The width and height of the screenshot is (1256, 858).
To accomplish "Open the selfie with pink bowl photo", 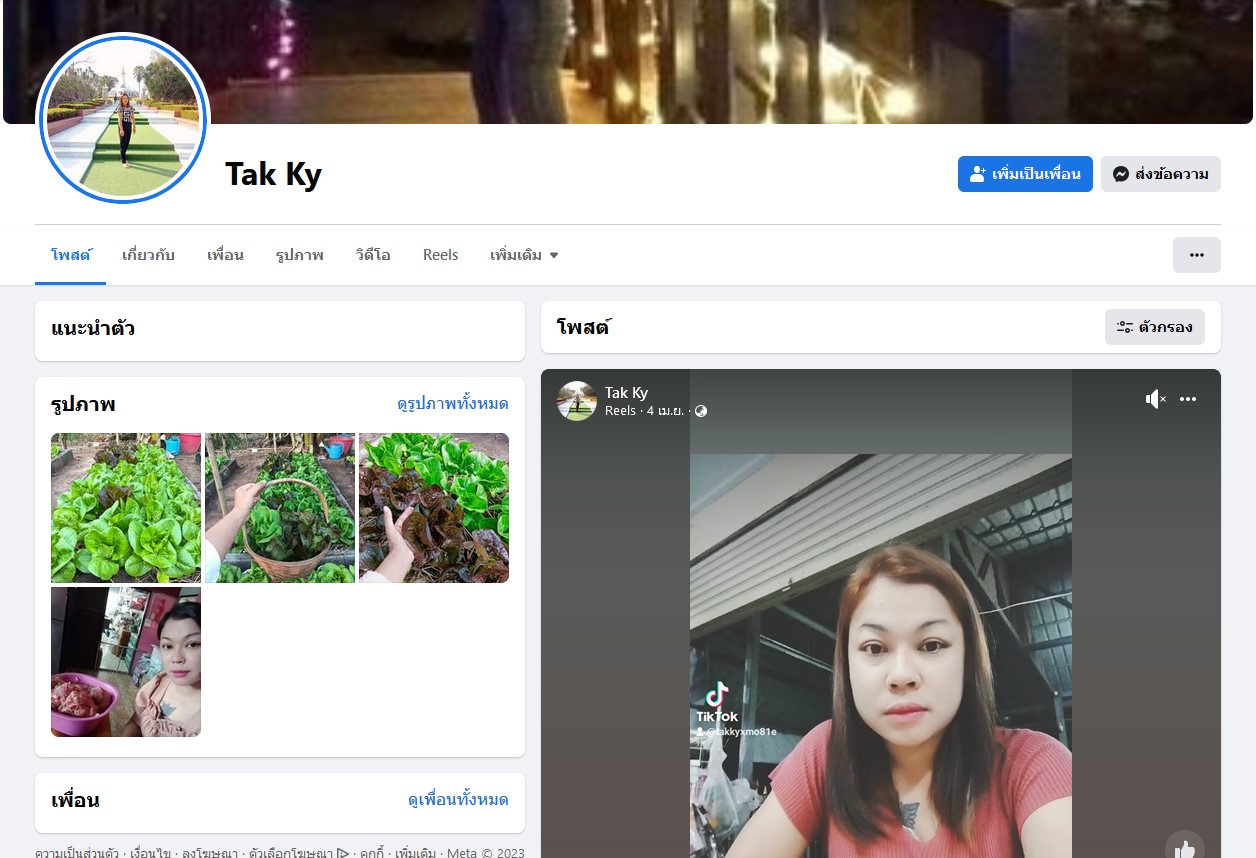I will pos(126,662).
